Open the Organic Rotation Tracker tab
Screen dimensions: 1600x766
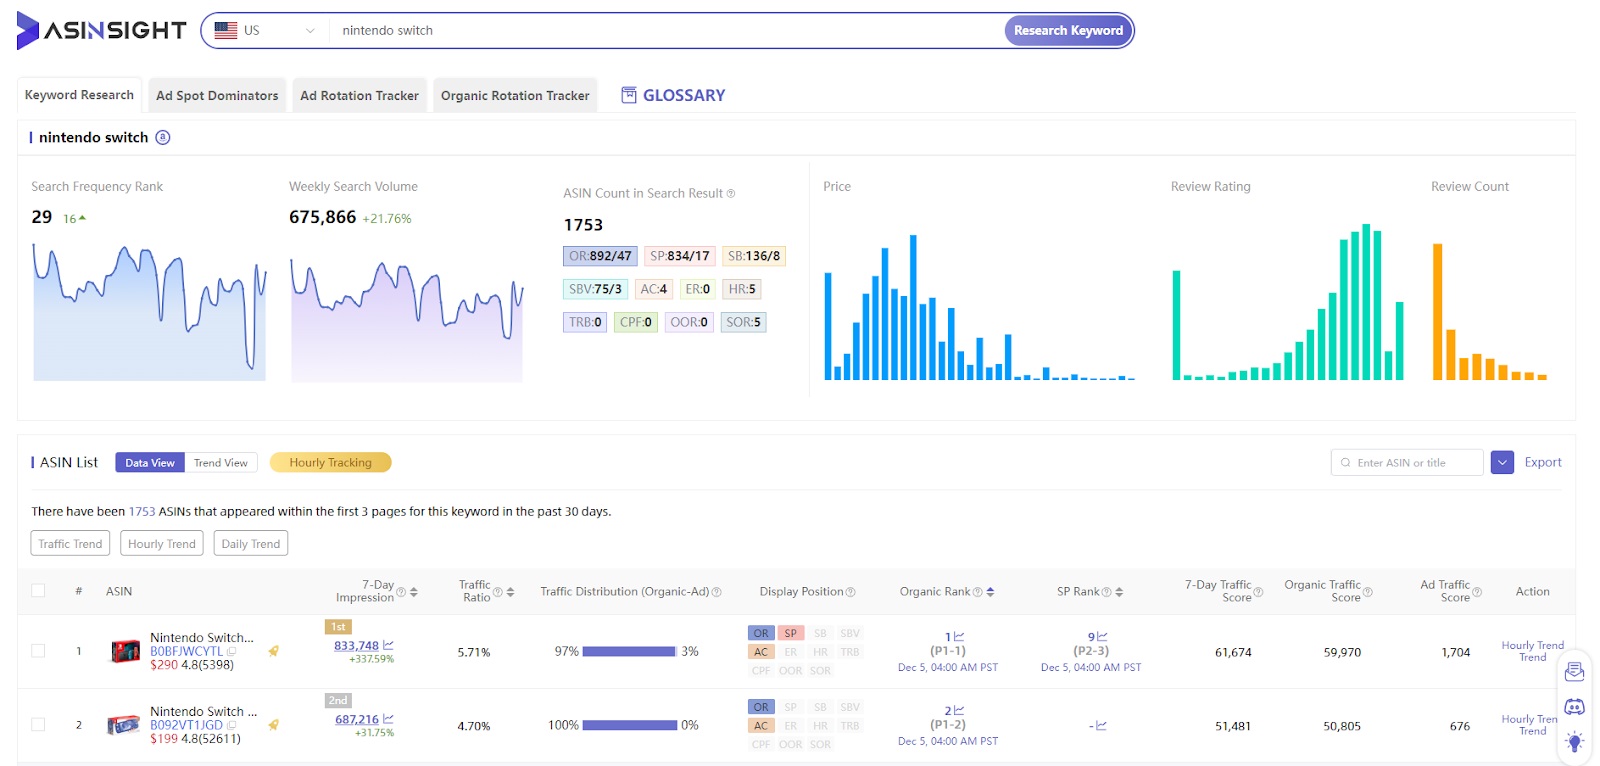[515, 95]
